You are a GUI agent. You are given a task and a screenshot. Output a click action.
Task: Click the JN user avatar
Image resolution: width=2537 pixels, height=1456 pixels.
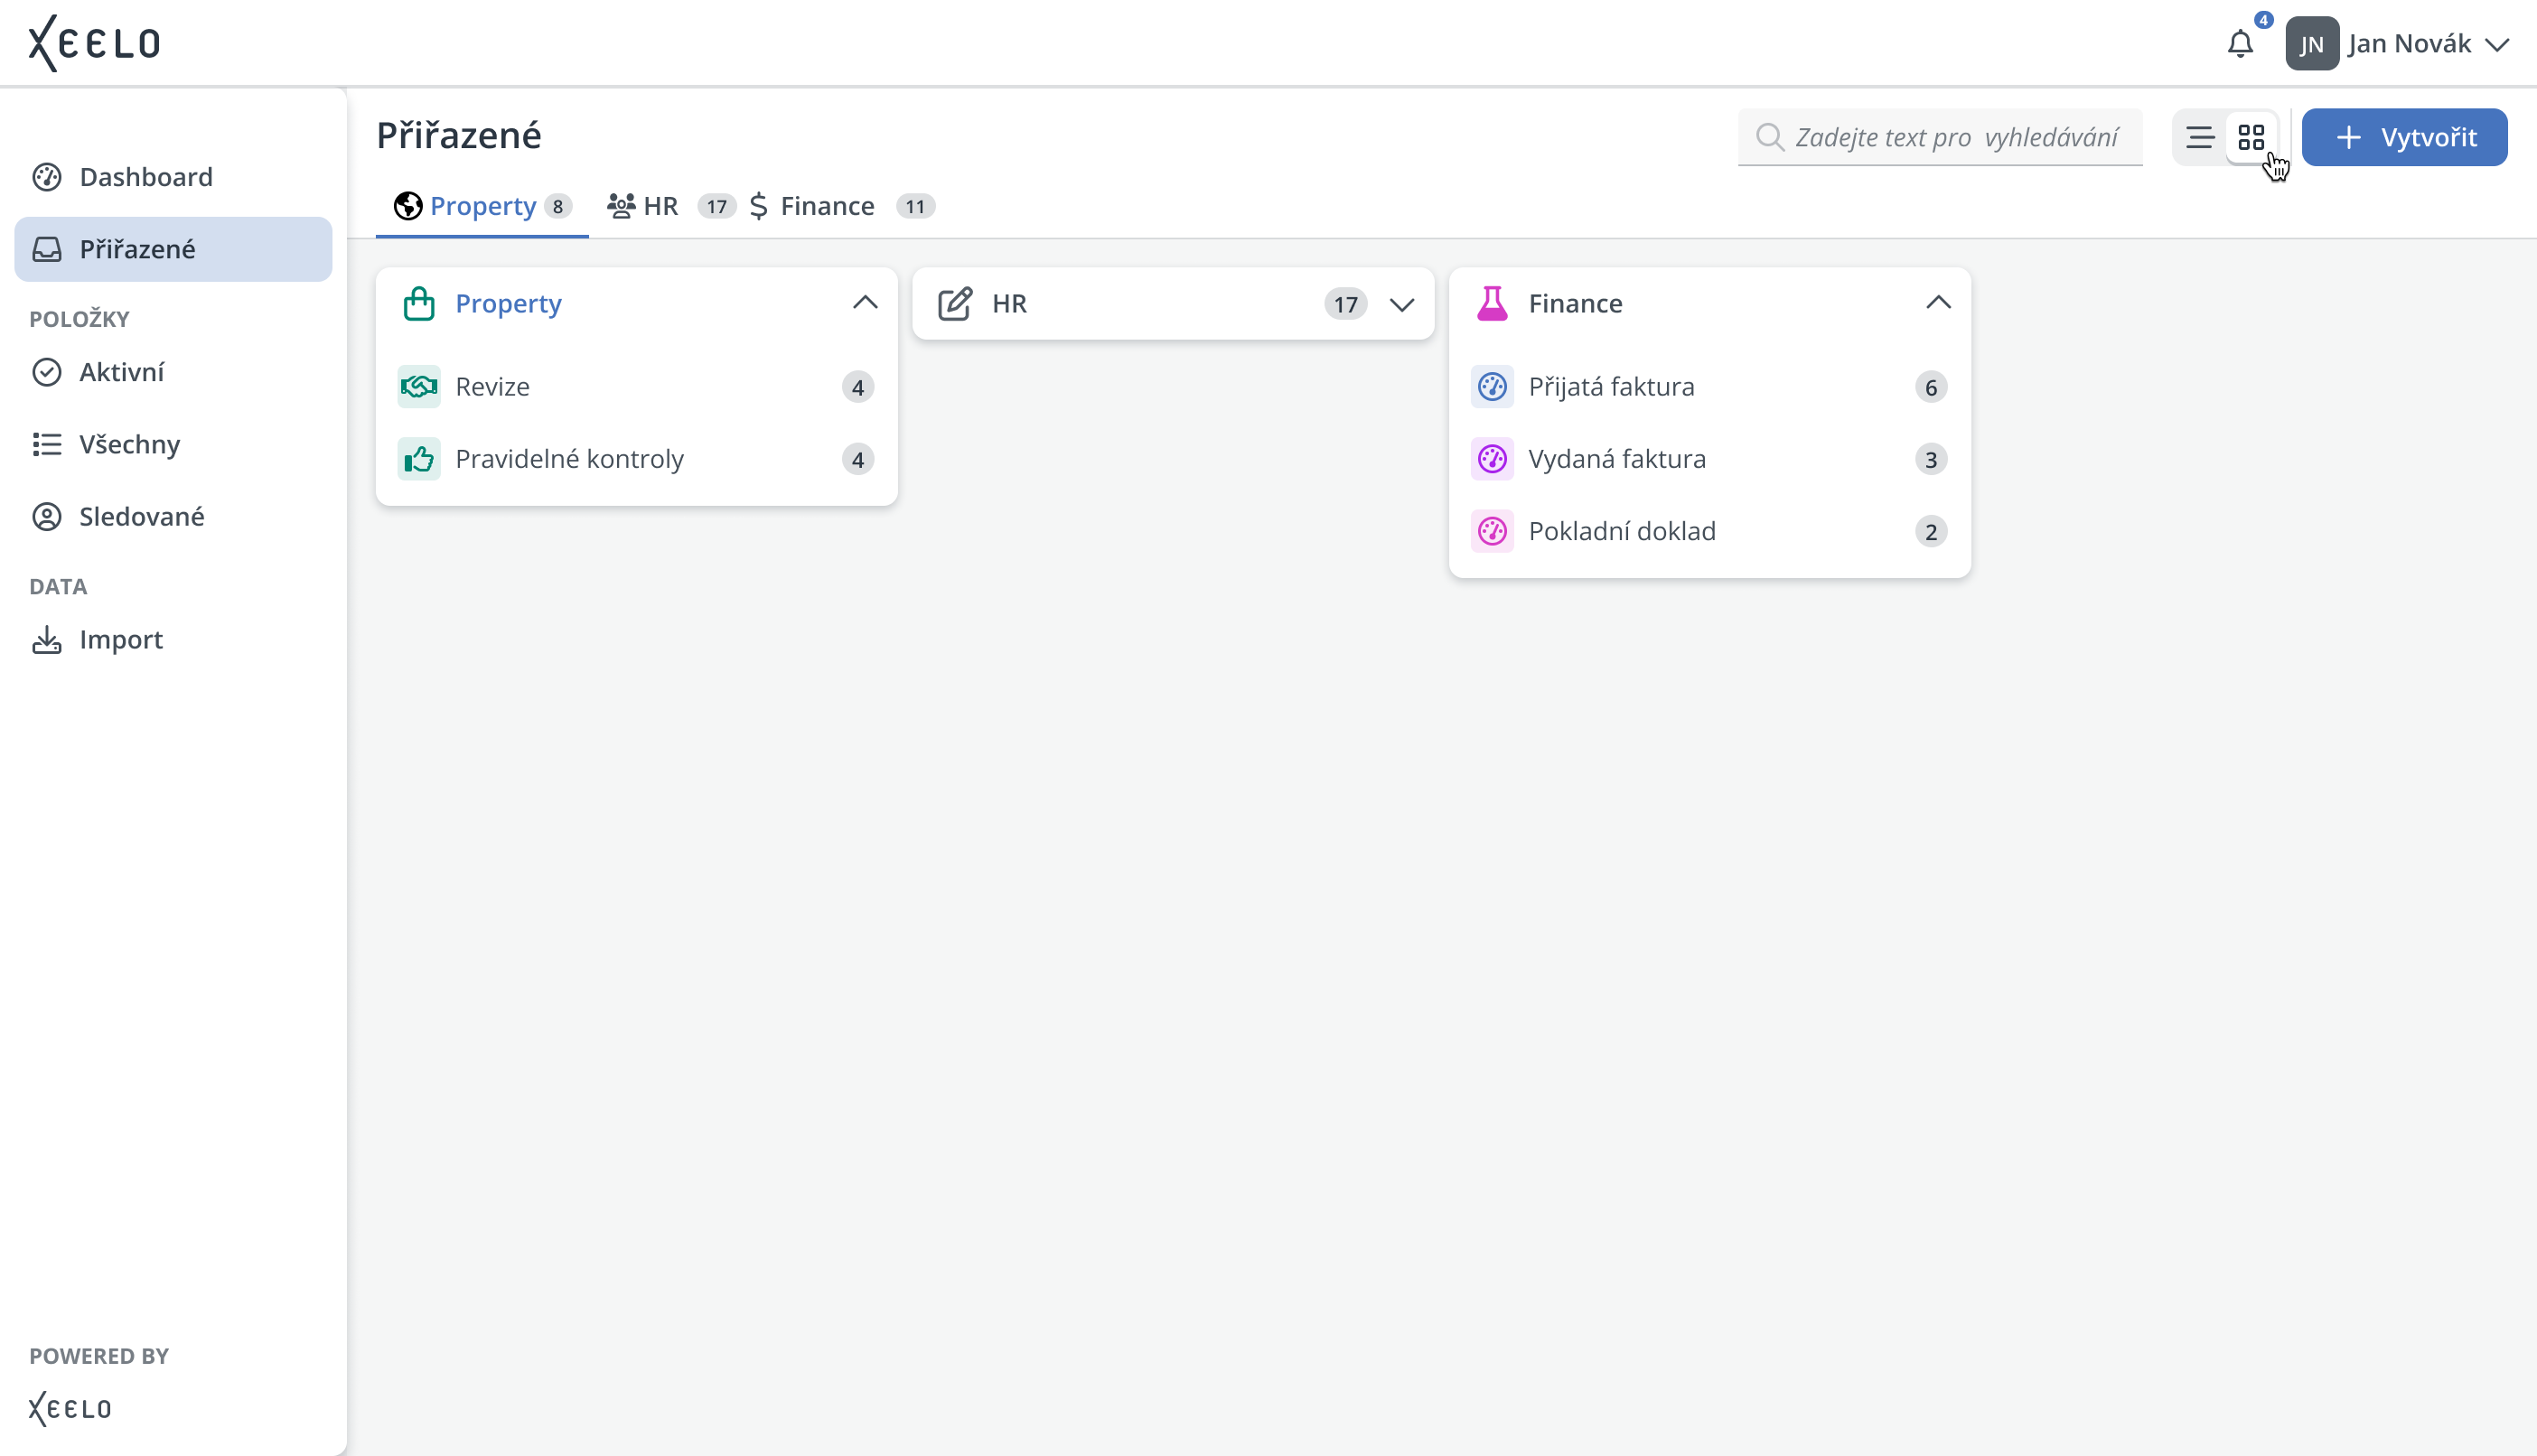pyautogui.click(x=2311, y=44)
